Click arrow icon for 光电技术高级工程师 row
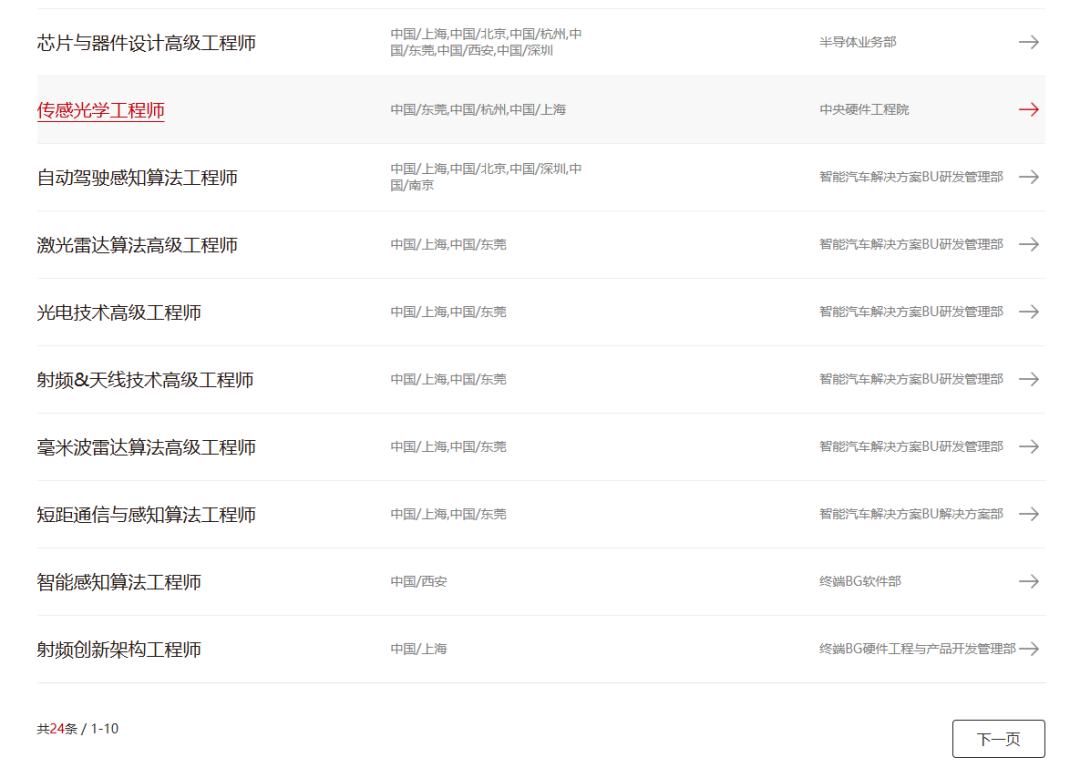Viewport: 1080px width, 768px height. 1029,312
